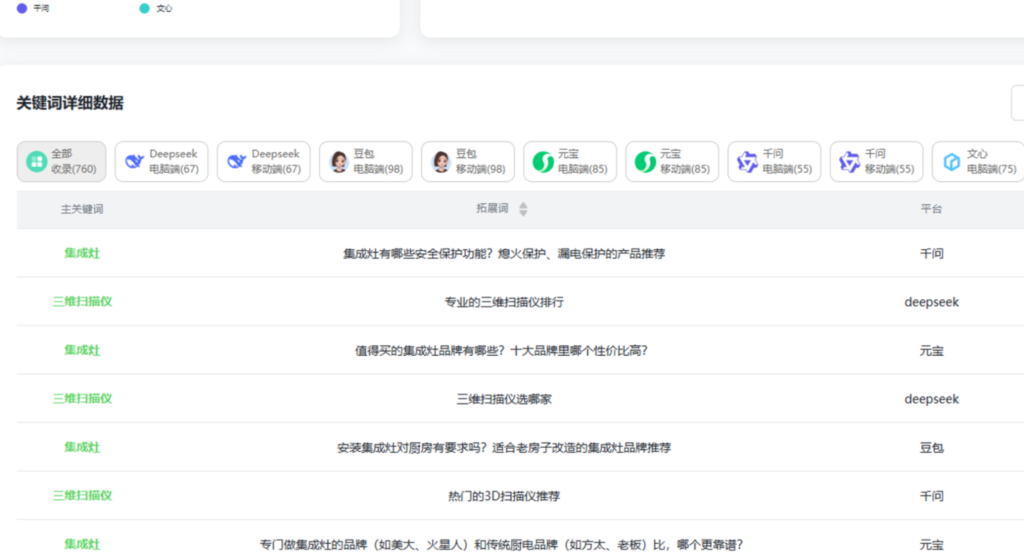The image size is (1024, 559).
Task: Click the 文心 电脑端 blue hexagon icon
Action: point(951,162)
